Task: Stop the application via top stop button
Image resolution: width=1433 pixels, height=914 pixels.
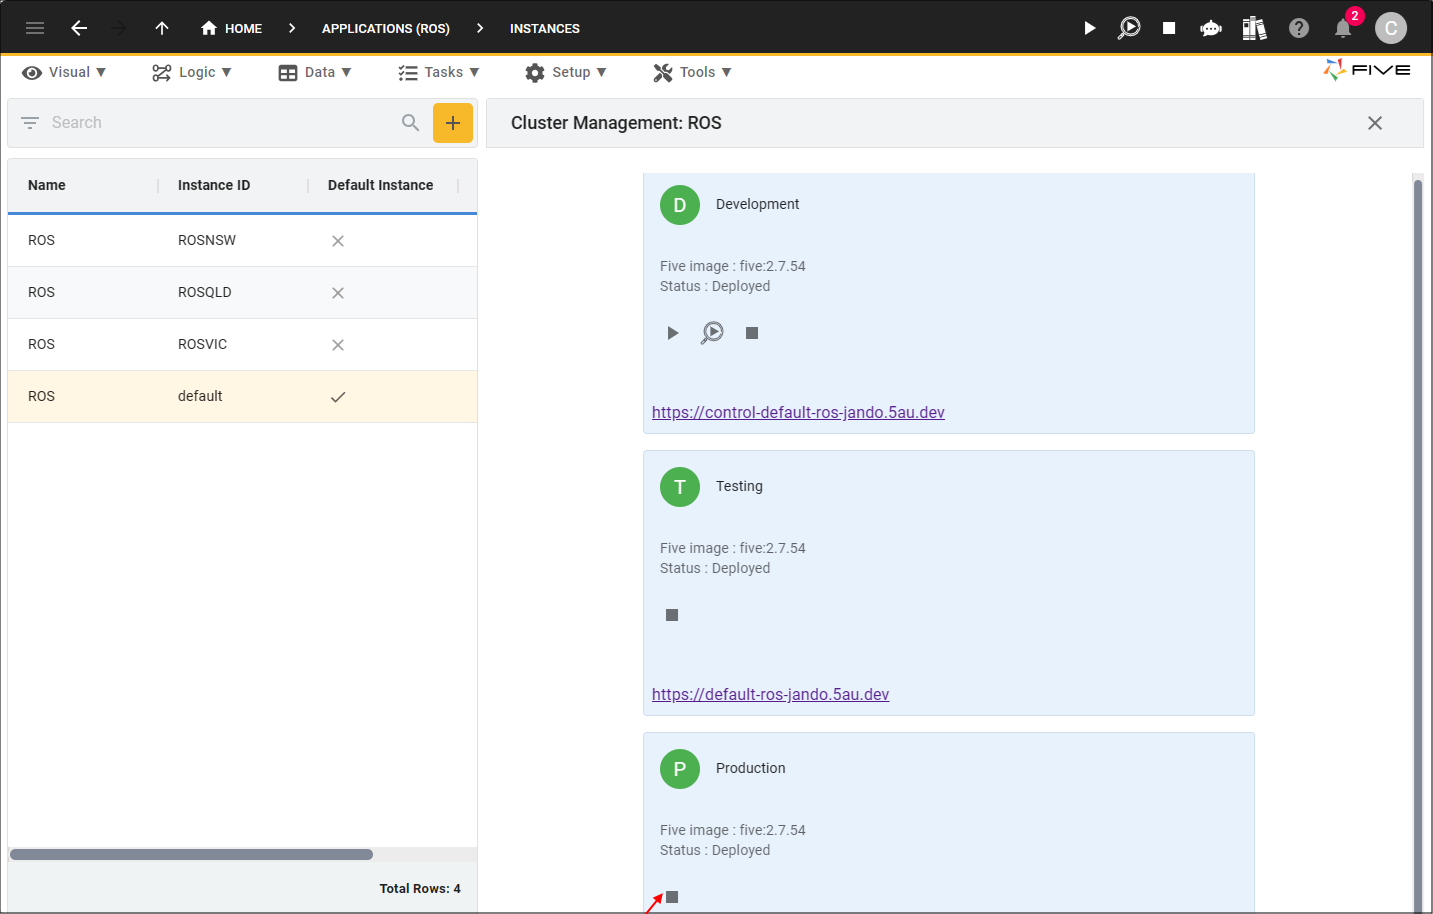Action: pyautogui.click(x=1169, y=28)
